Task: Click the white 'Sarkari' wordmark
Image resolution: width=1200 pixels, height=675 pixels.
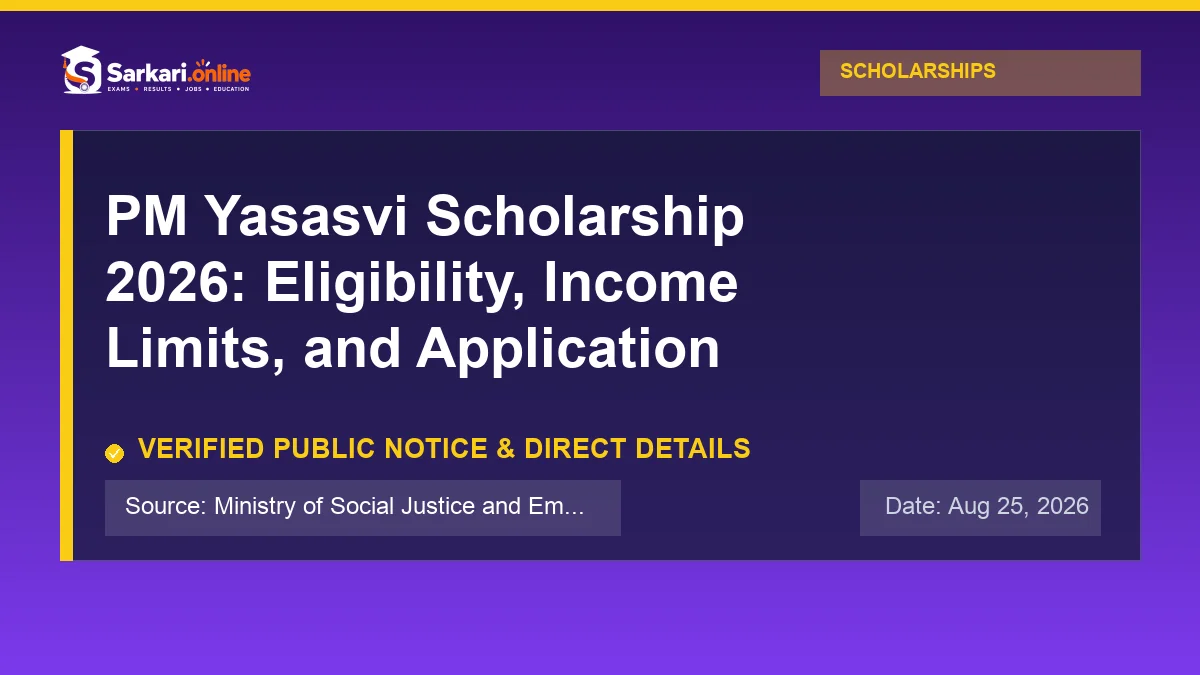Action: 146,73
